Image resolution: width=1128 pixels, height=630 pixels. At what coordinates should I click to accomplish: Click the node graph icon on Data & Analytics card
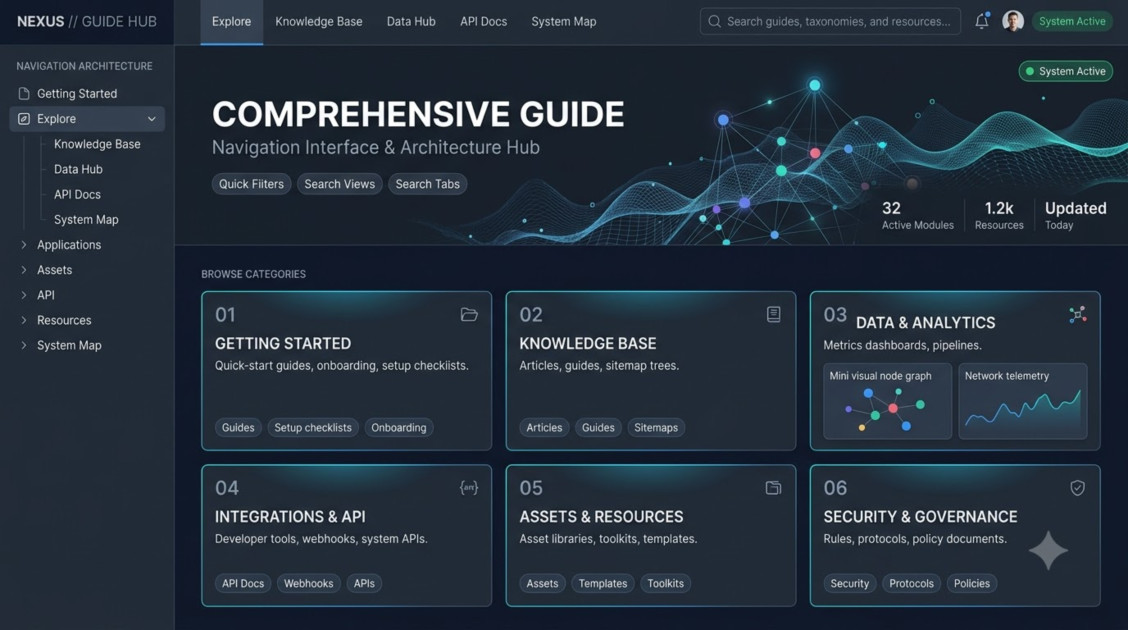tap(1077, 314)
